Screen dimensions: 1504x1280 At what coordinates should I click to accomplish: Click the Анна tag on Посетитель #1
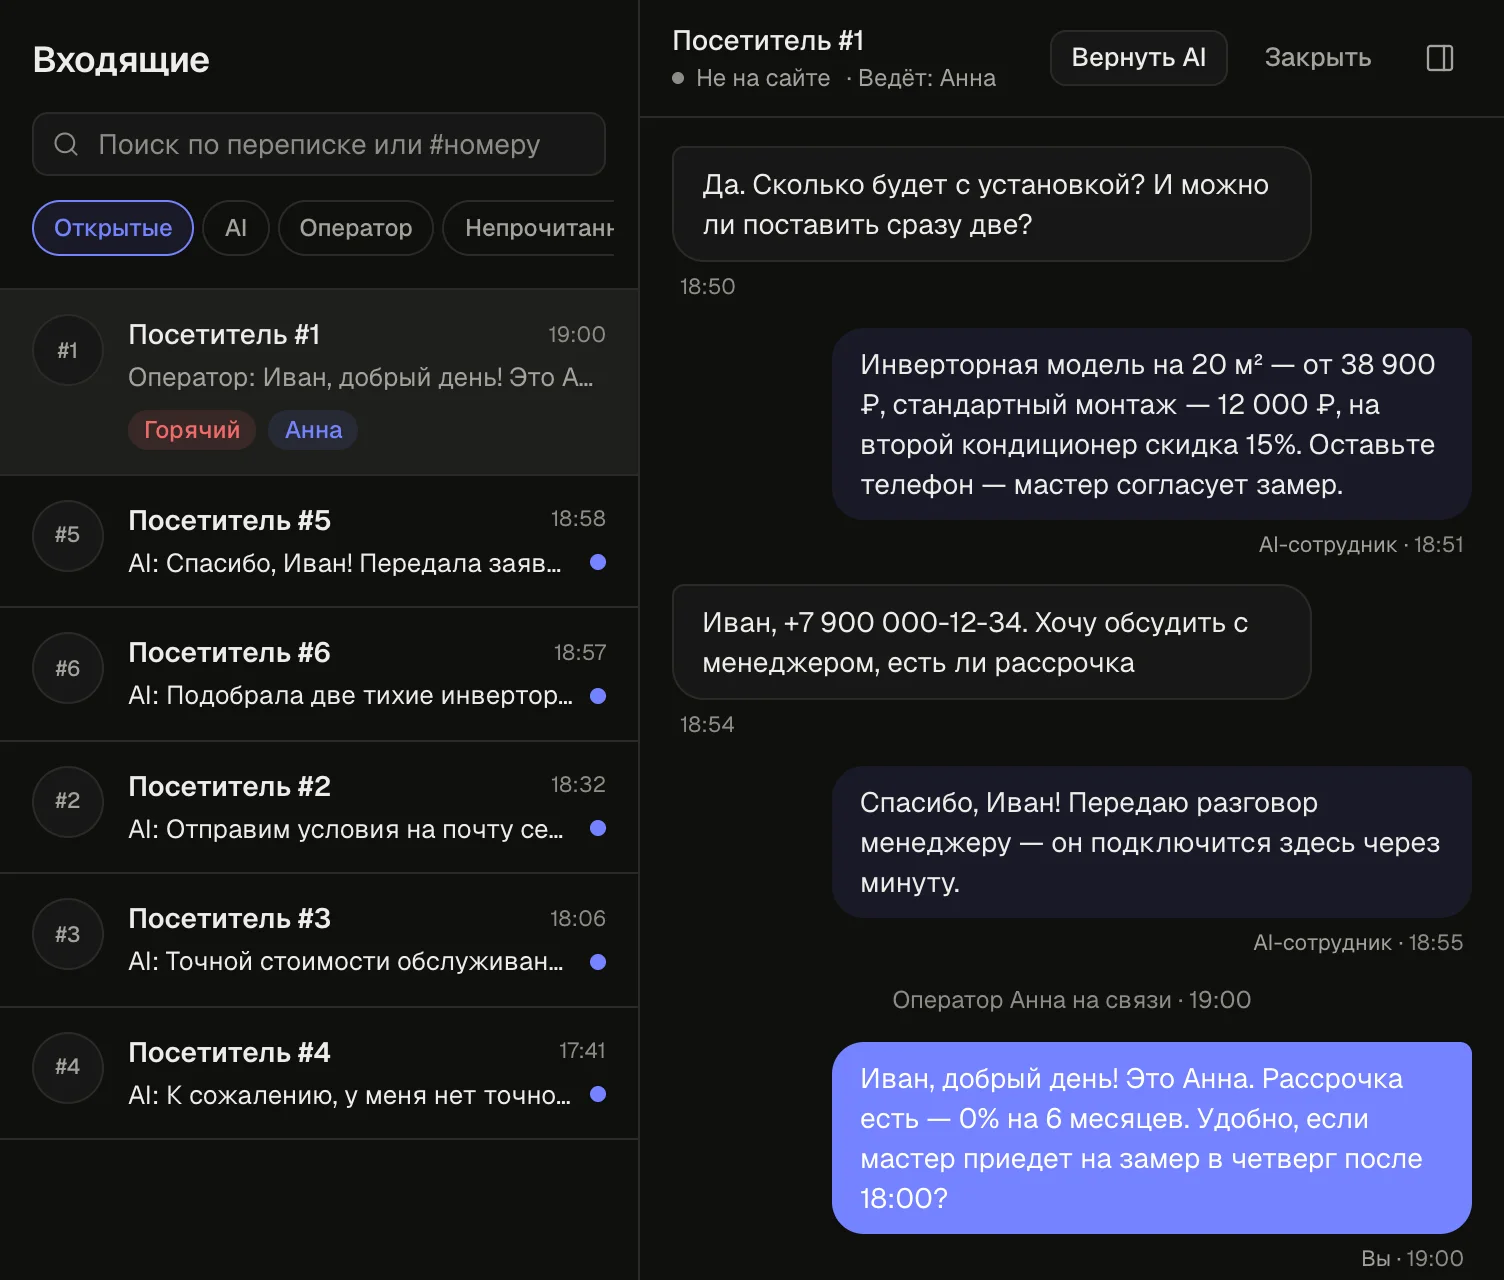click(x=313, y=430)
